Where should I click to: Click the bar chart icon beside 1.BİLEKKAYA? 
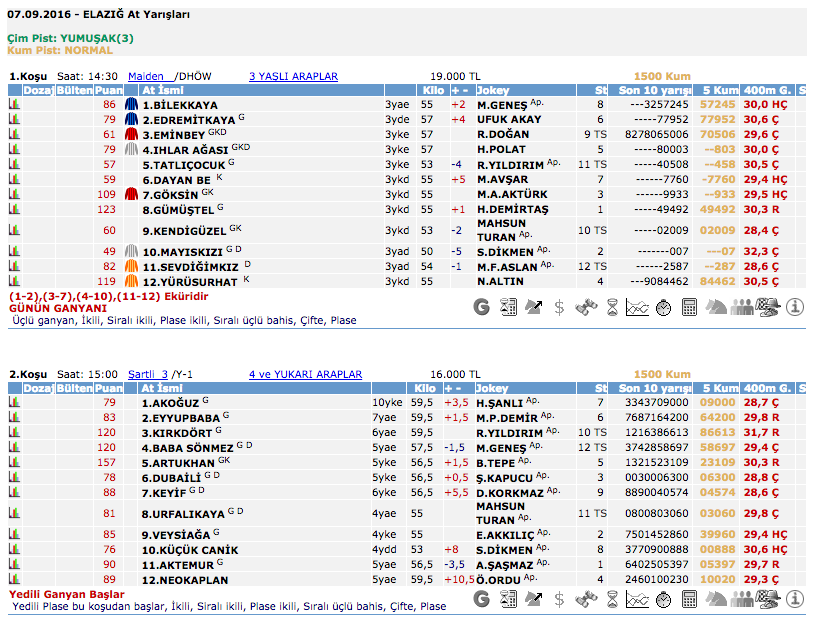point(15,105)
